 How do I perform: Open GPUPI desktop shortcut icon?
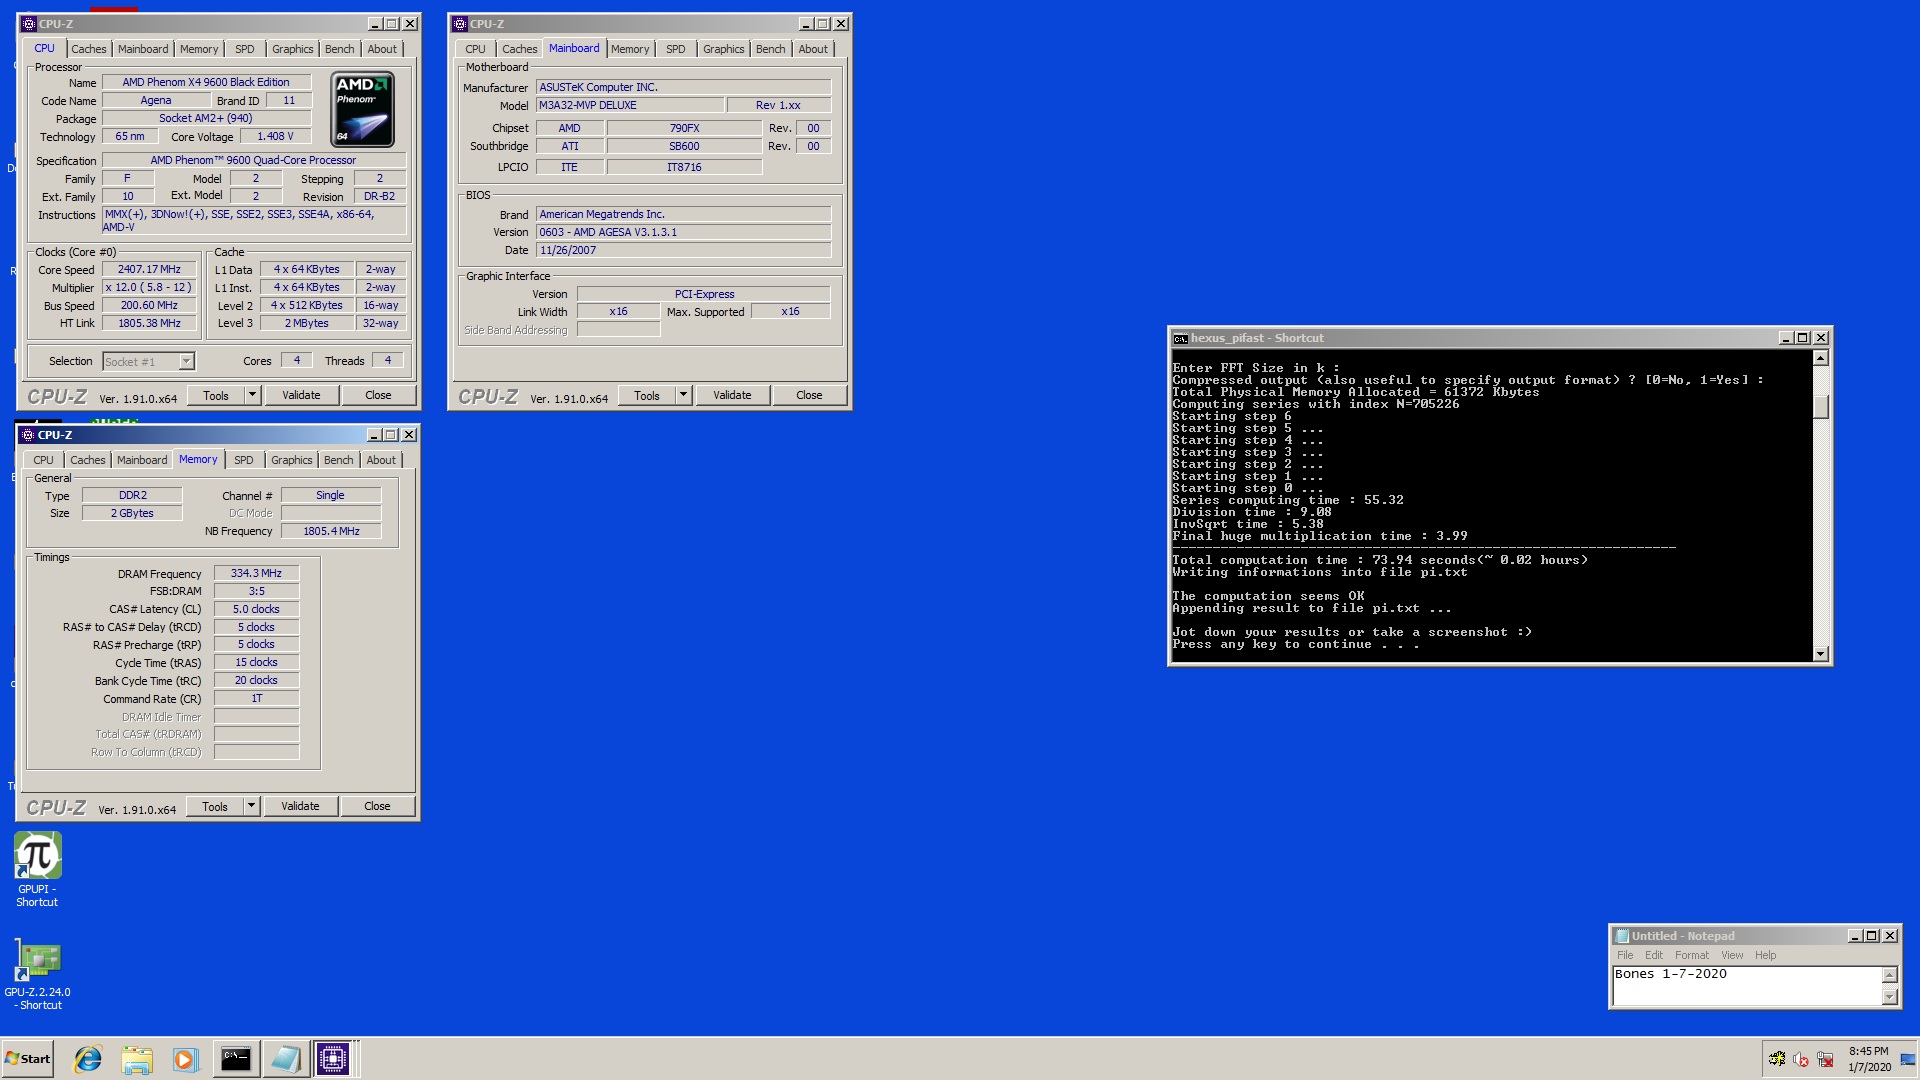(37, 857)
